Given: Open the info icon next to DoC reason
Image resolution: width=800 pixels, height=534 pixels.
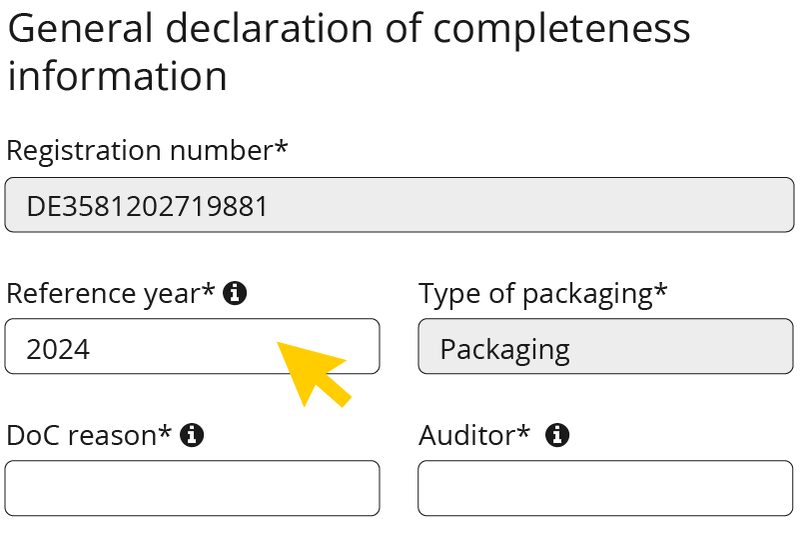Looking at the screenshot, I should (192, 435).
